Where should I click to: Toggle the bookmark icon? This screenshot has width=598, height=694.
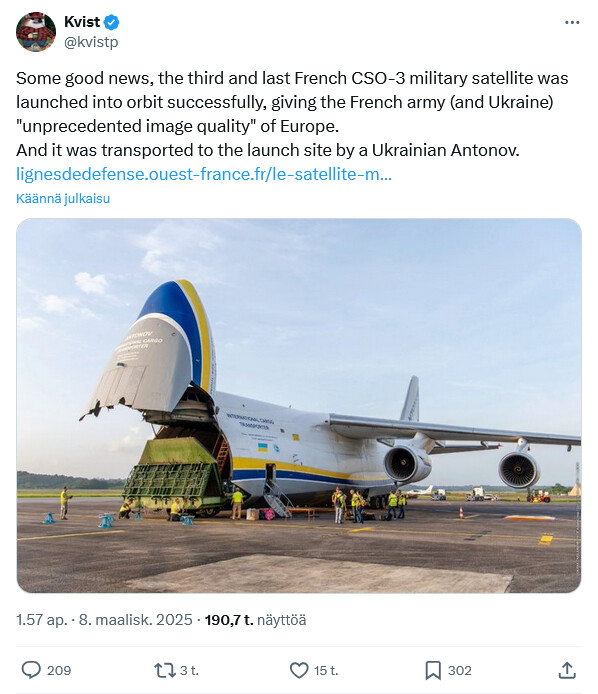tap(433, 670)
